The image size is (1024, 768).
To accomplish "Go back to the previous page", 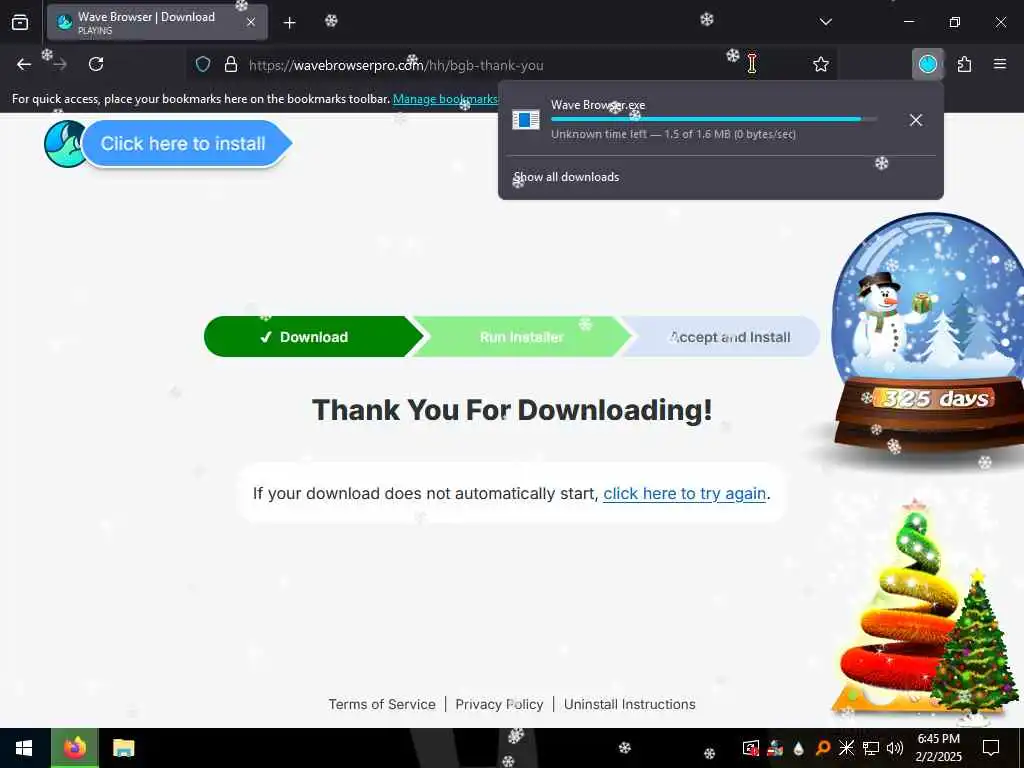I will coord(24,64).
